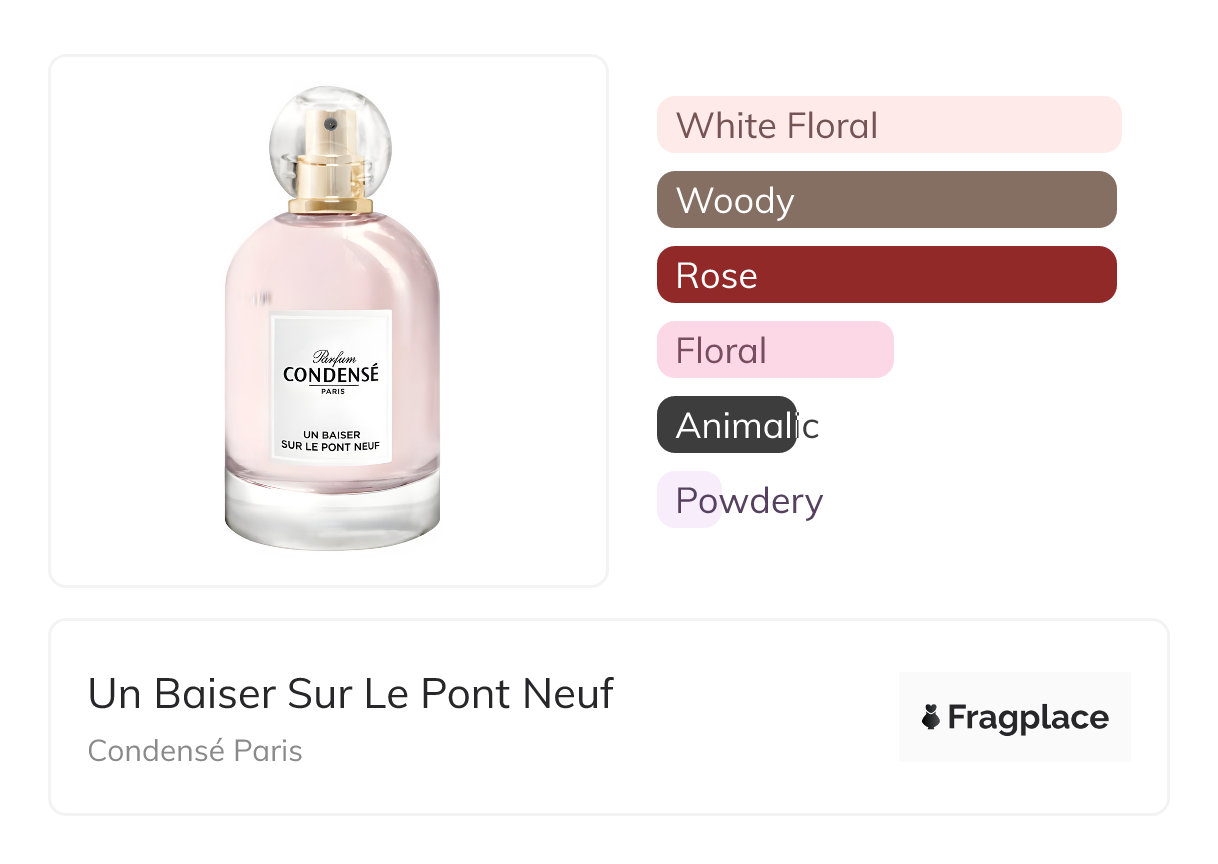The image size is (1218, 864).
Task: Open the Fragplace wordmark link
Action: point(1028,718)
